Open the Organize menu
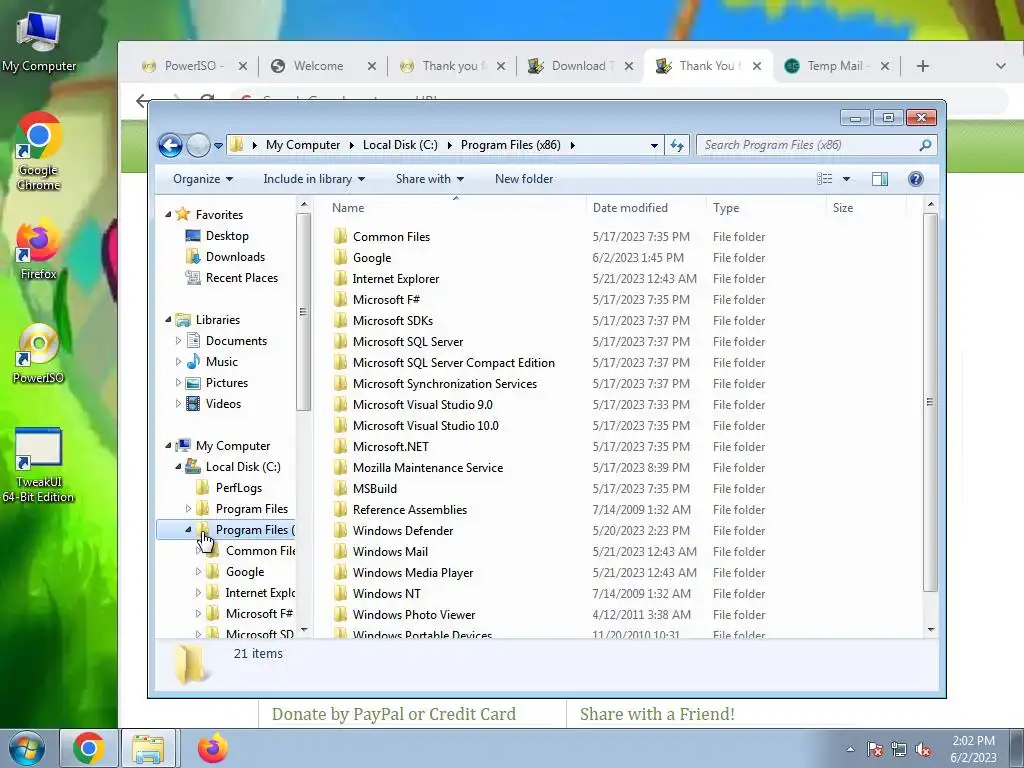Screen dimensions: 1024x768 tap(203, 179)
